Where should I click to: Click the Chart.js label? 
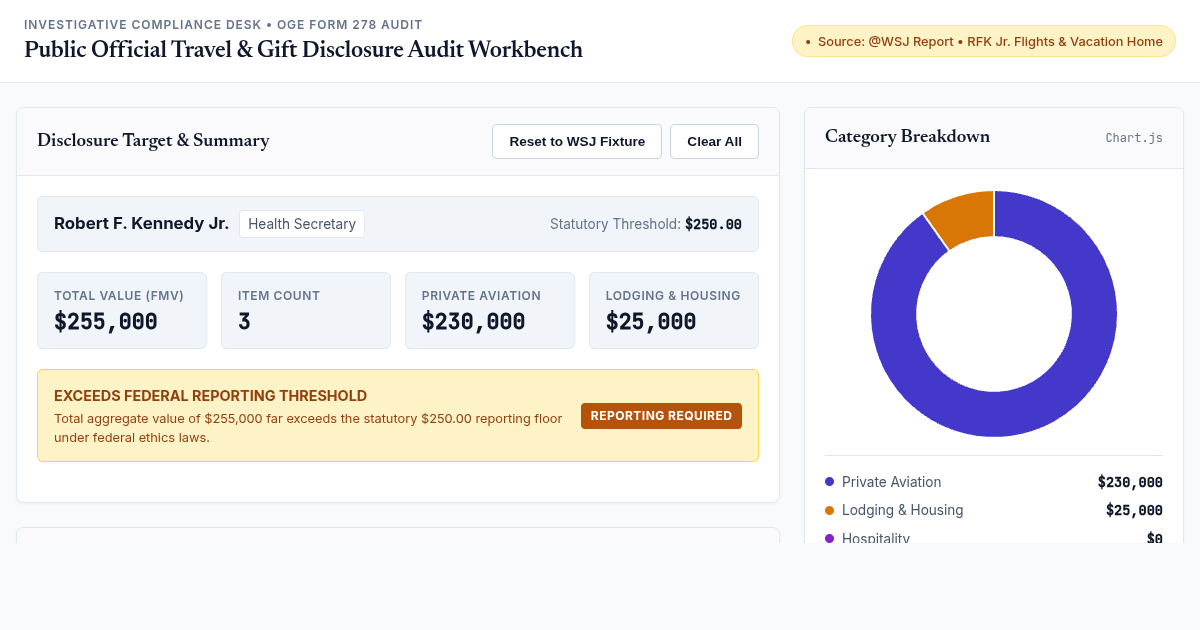(1134, 138)
